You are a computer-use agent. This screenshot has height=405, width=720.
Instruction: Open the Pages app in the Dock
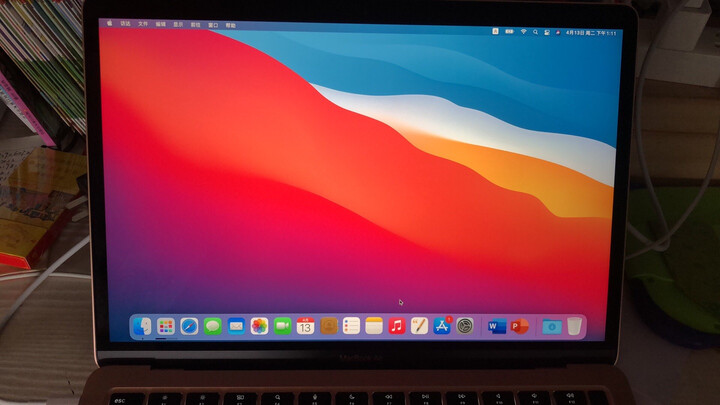(419, 326)
